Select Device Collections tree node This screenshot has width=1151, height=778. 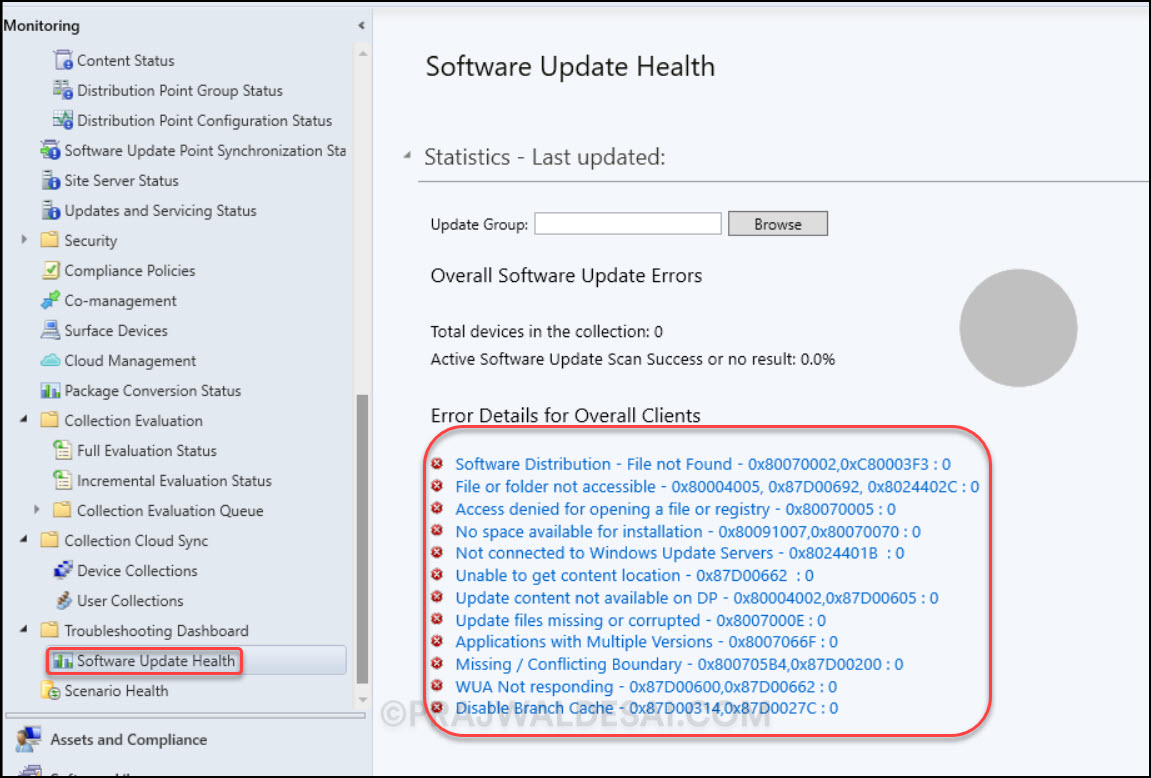tap(137, 570)
